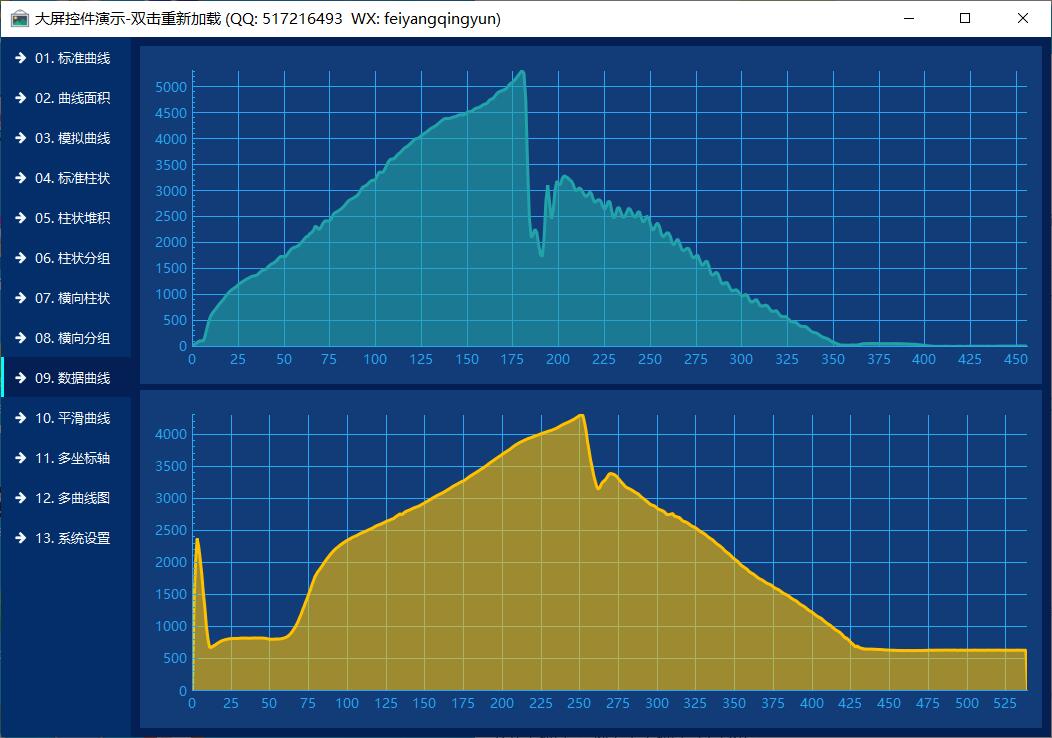The image size is (1052, 738).
Task: Select the 07. 横向柱状 menu item
Action: tap(72, 298)
